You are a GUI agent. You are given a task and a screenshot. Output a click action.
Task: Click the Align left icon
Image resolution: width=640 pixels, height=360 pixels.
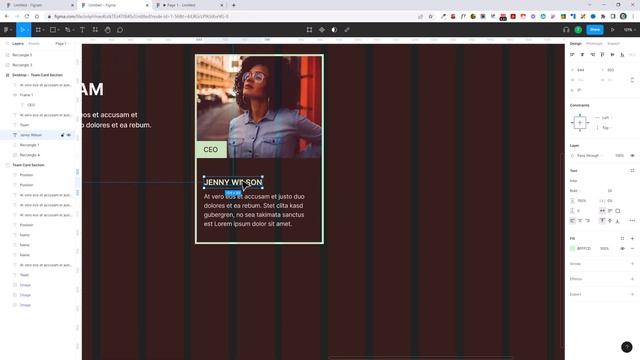pyautogui.click(x=572, y=54)
